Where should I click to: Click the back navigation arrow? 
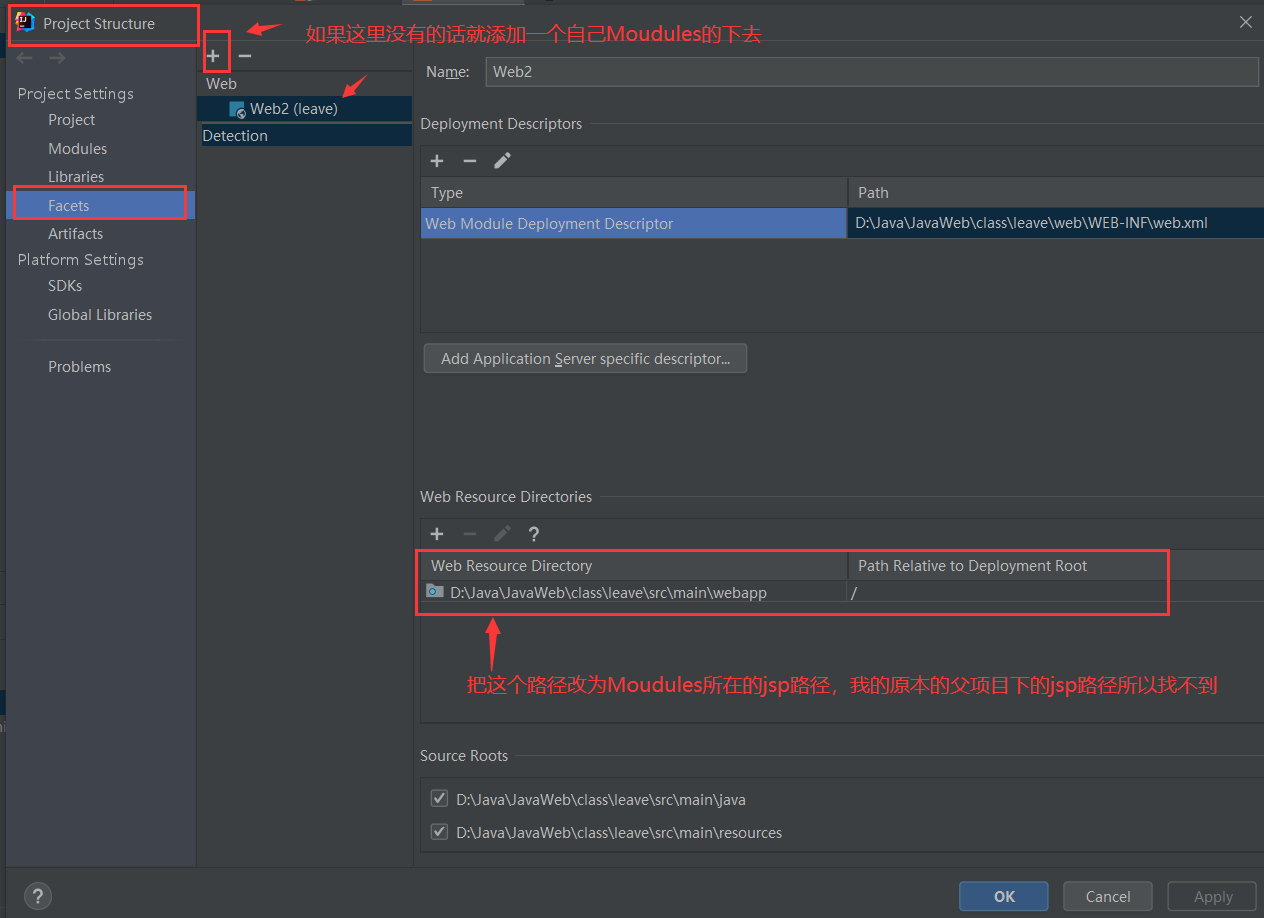point(24,57)
